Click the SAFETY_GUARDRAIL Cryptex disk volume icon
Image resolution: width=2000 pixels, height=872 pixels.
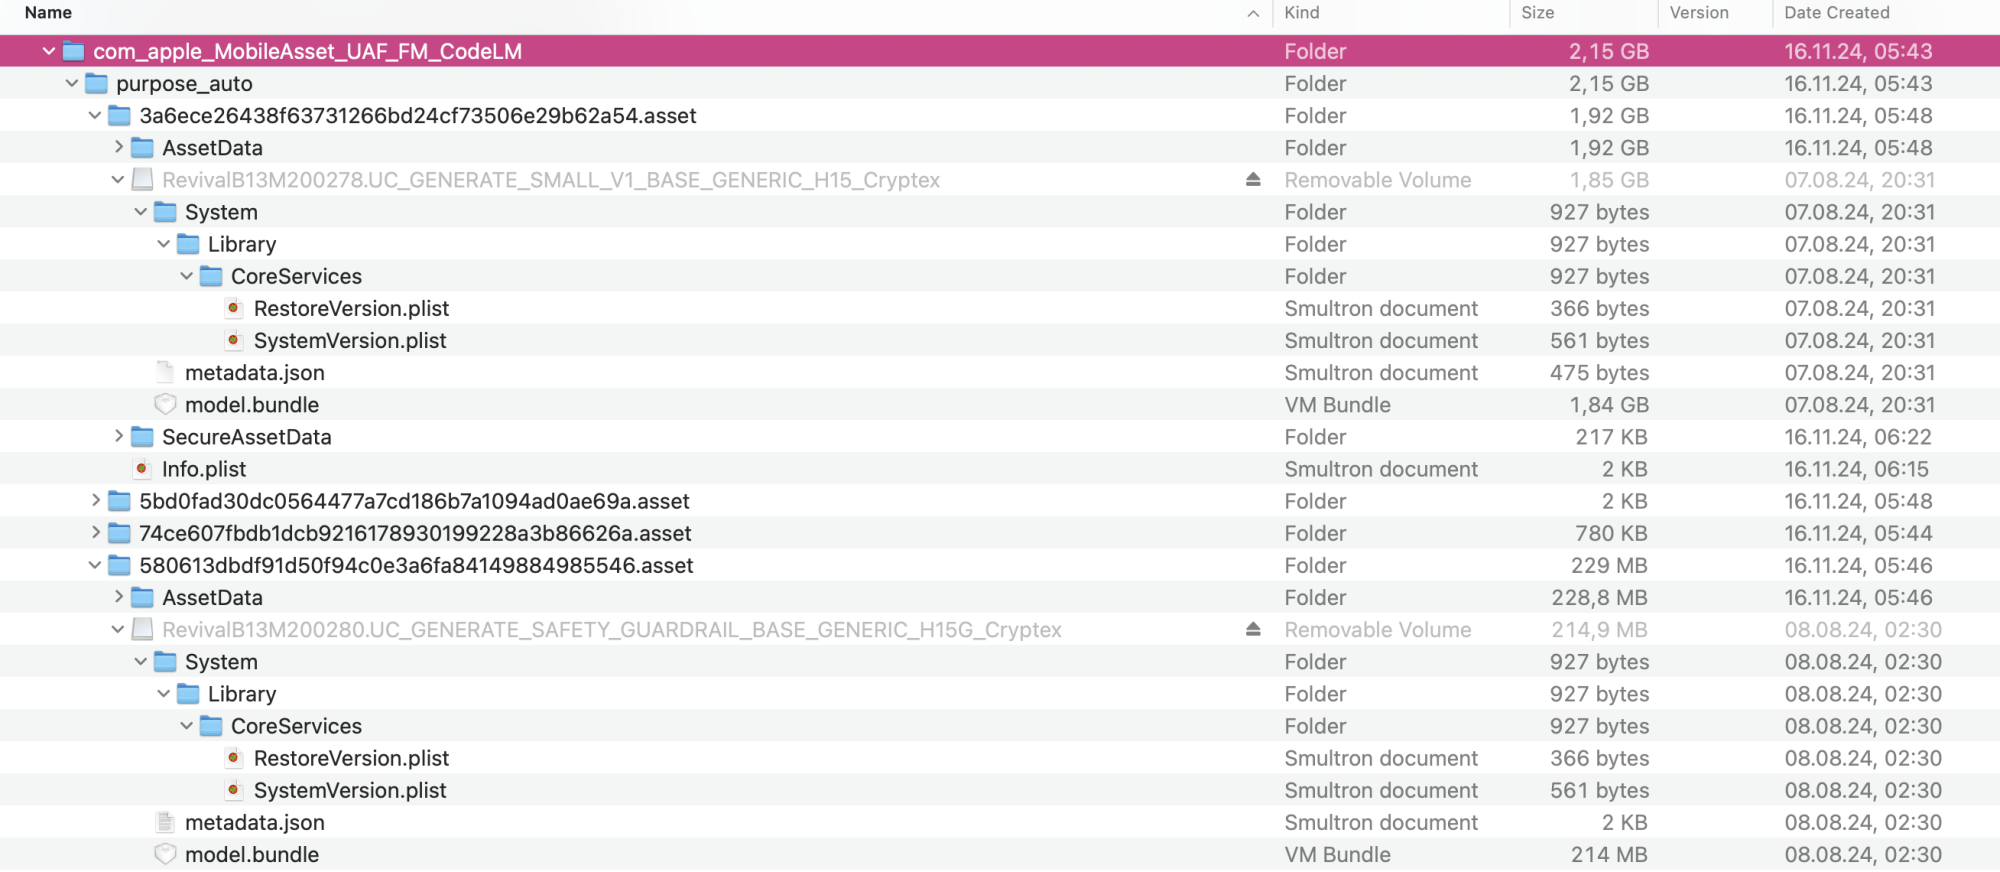pos(142,629)
